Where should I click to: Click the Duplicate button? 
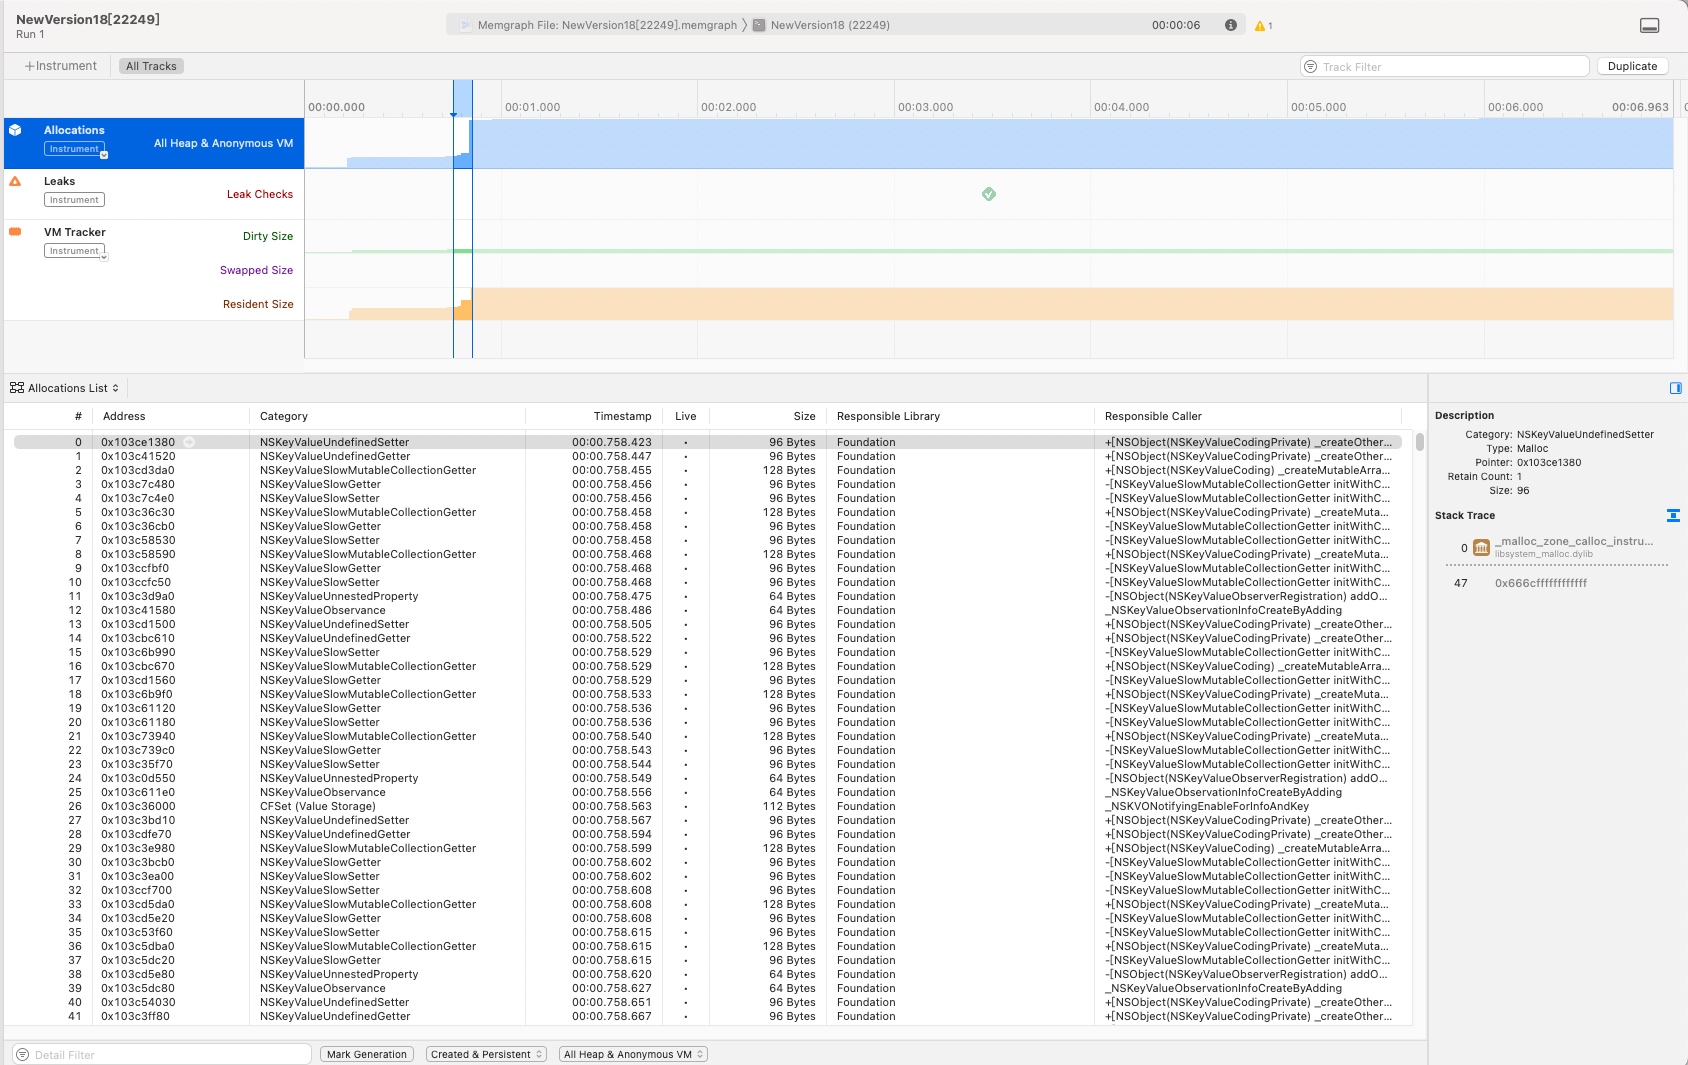pyautogui.click(x=1632, y=66)
